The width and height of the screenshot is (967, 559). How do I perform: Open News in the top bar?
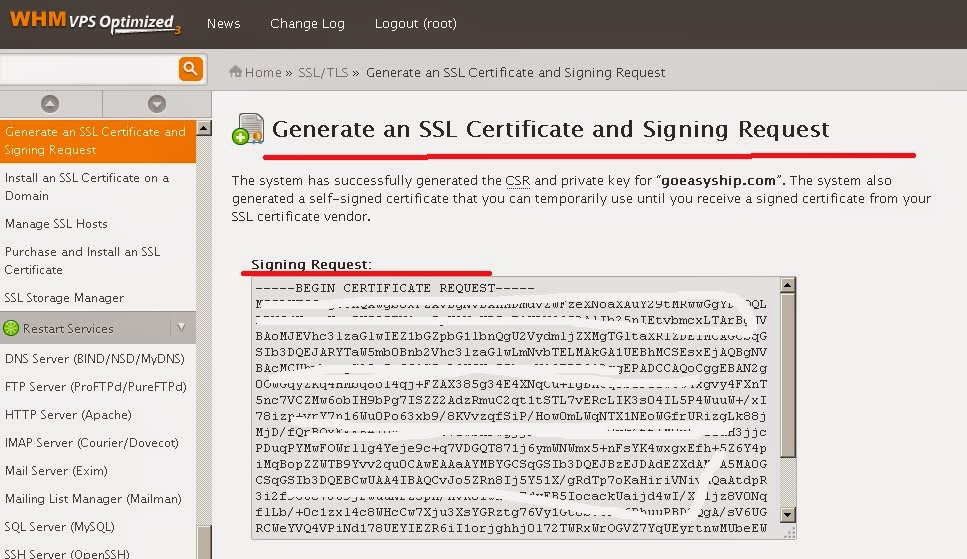click(x=223, y=23)
